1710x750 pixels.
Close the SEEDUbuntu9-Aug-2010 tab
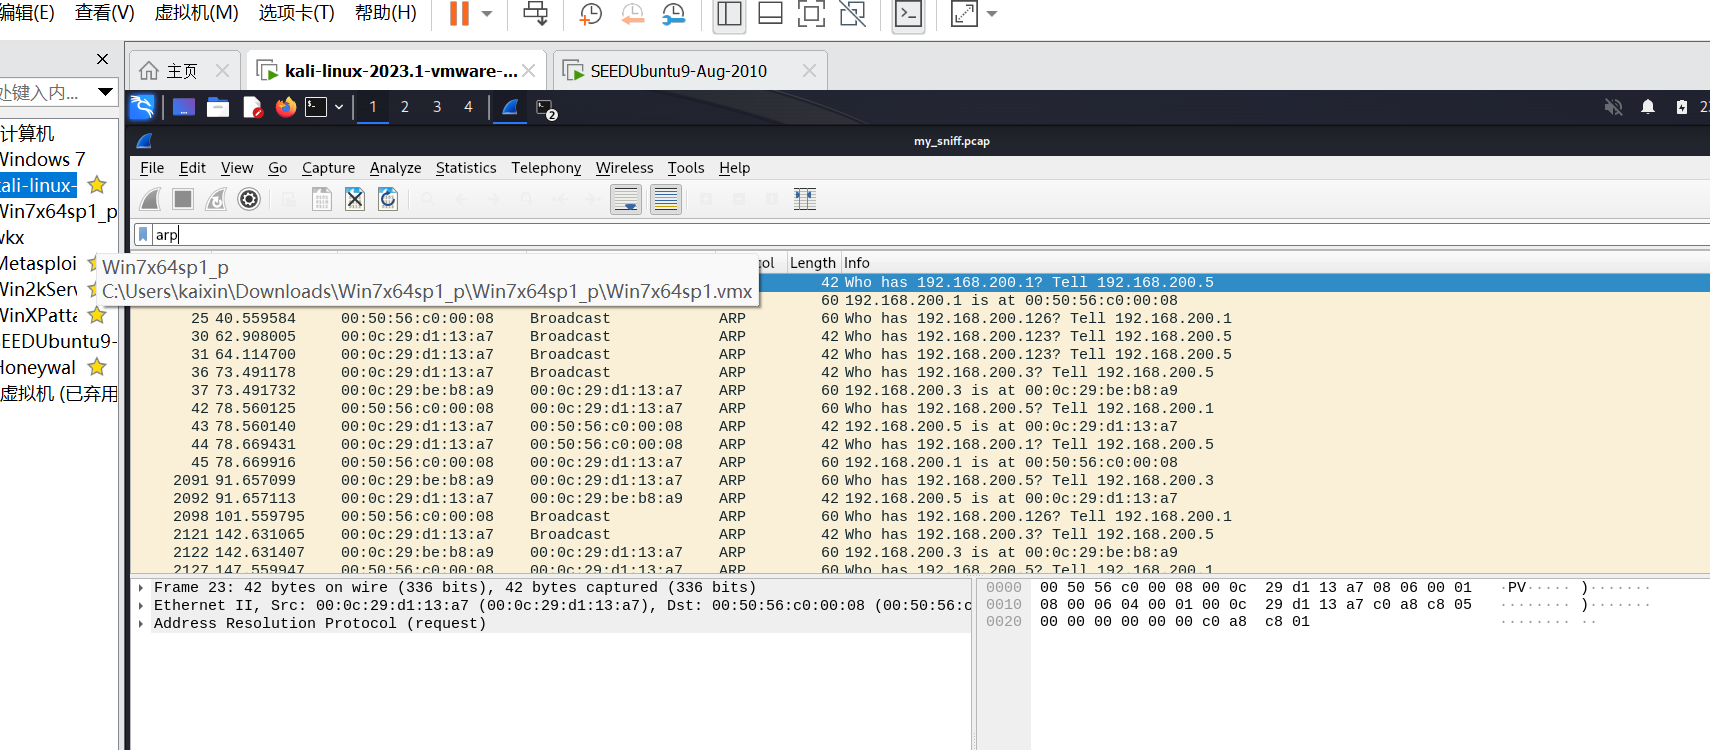pos(809,71)
